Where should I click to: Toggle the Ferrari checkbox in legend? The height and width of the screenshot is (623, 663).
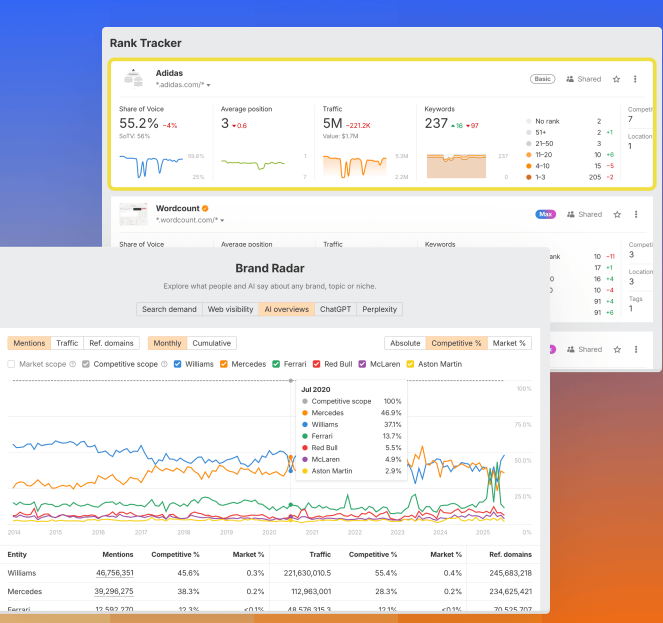276,364
